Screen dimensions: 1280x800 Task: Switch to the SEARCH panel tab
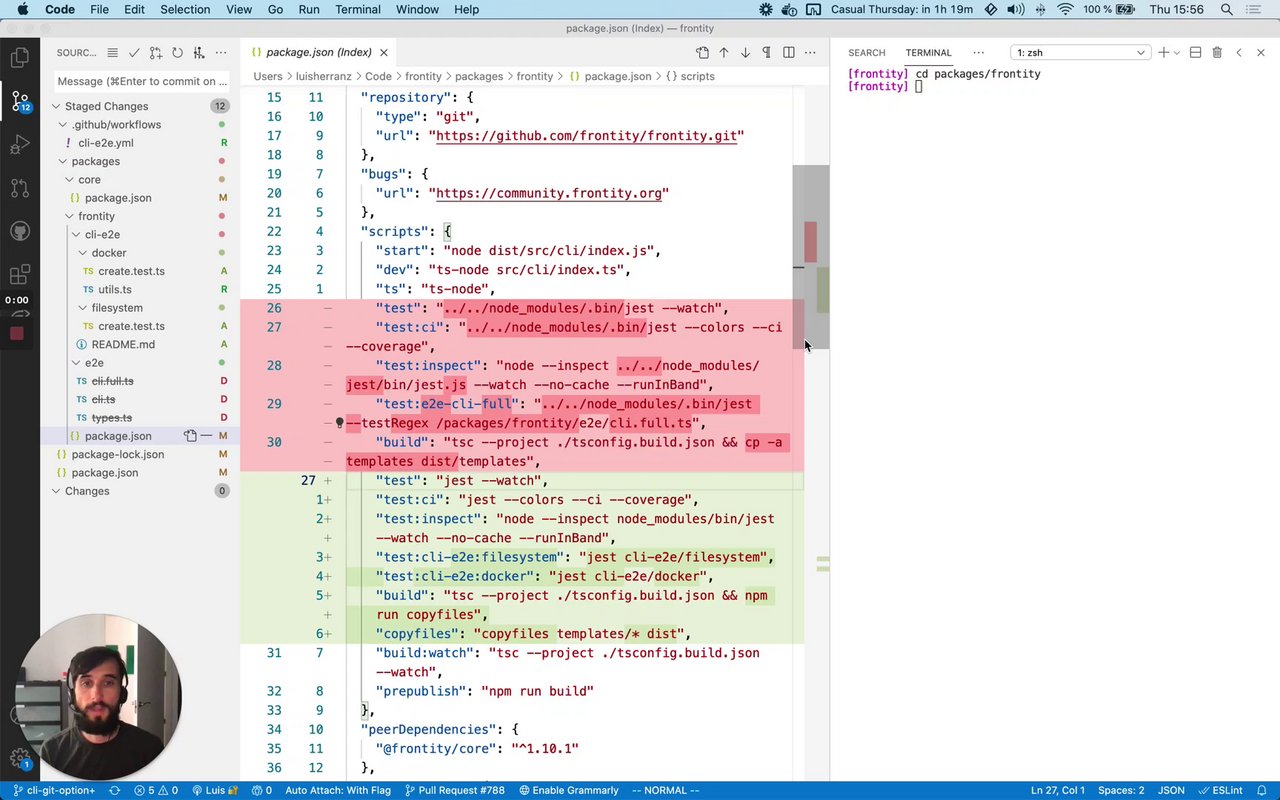[x=866, y=52]
